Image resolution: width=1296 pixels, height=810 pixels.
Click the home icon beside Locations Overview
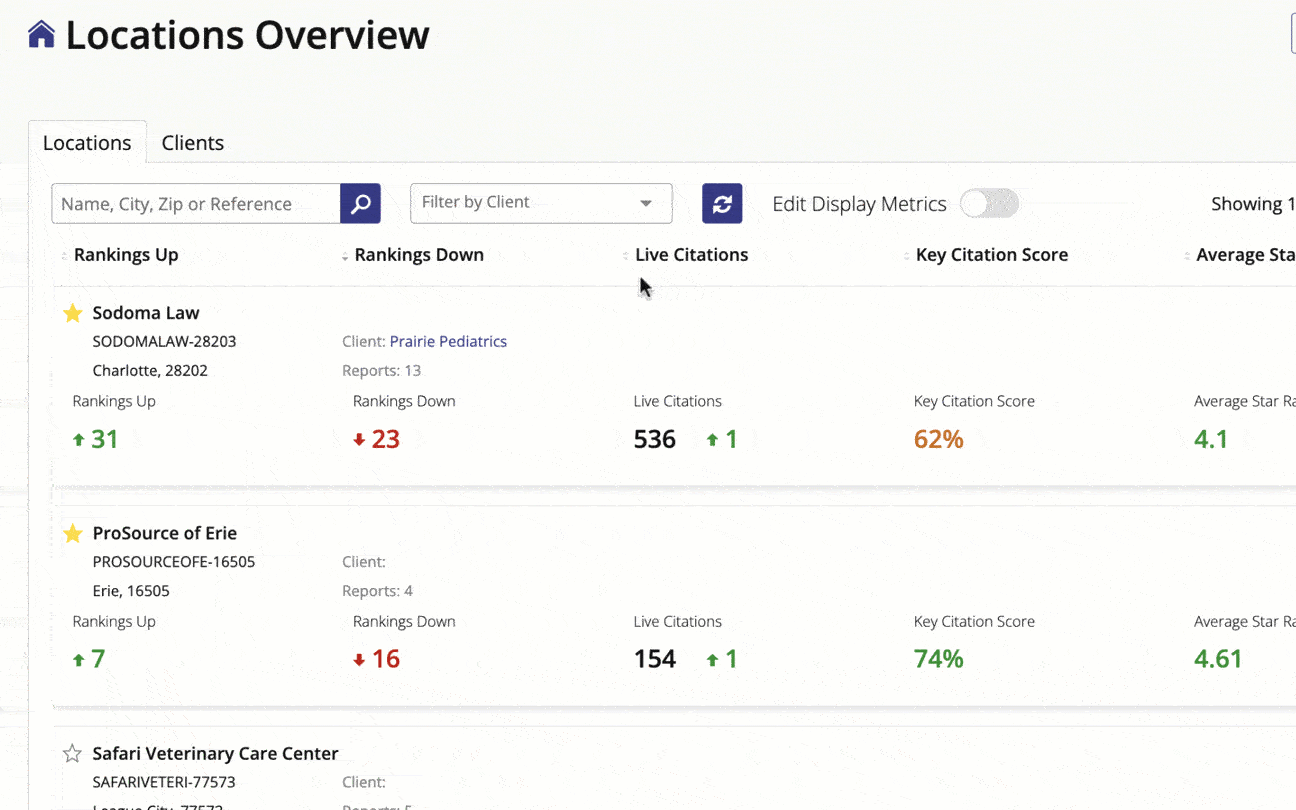coord(41,35)
